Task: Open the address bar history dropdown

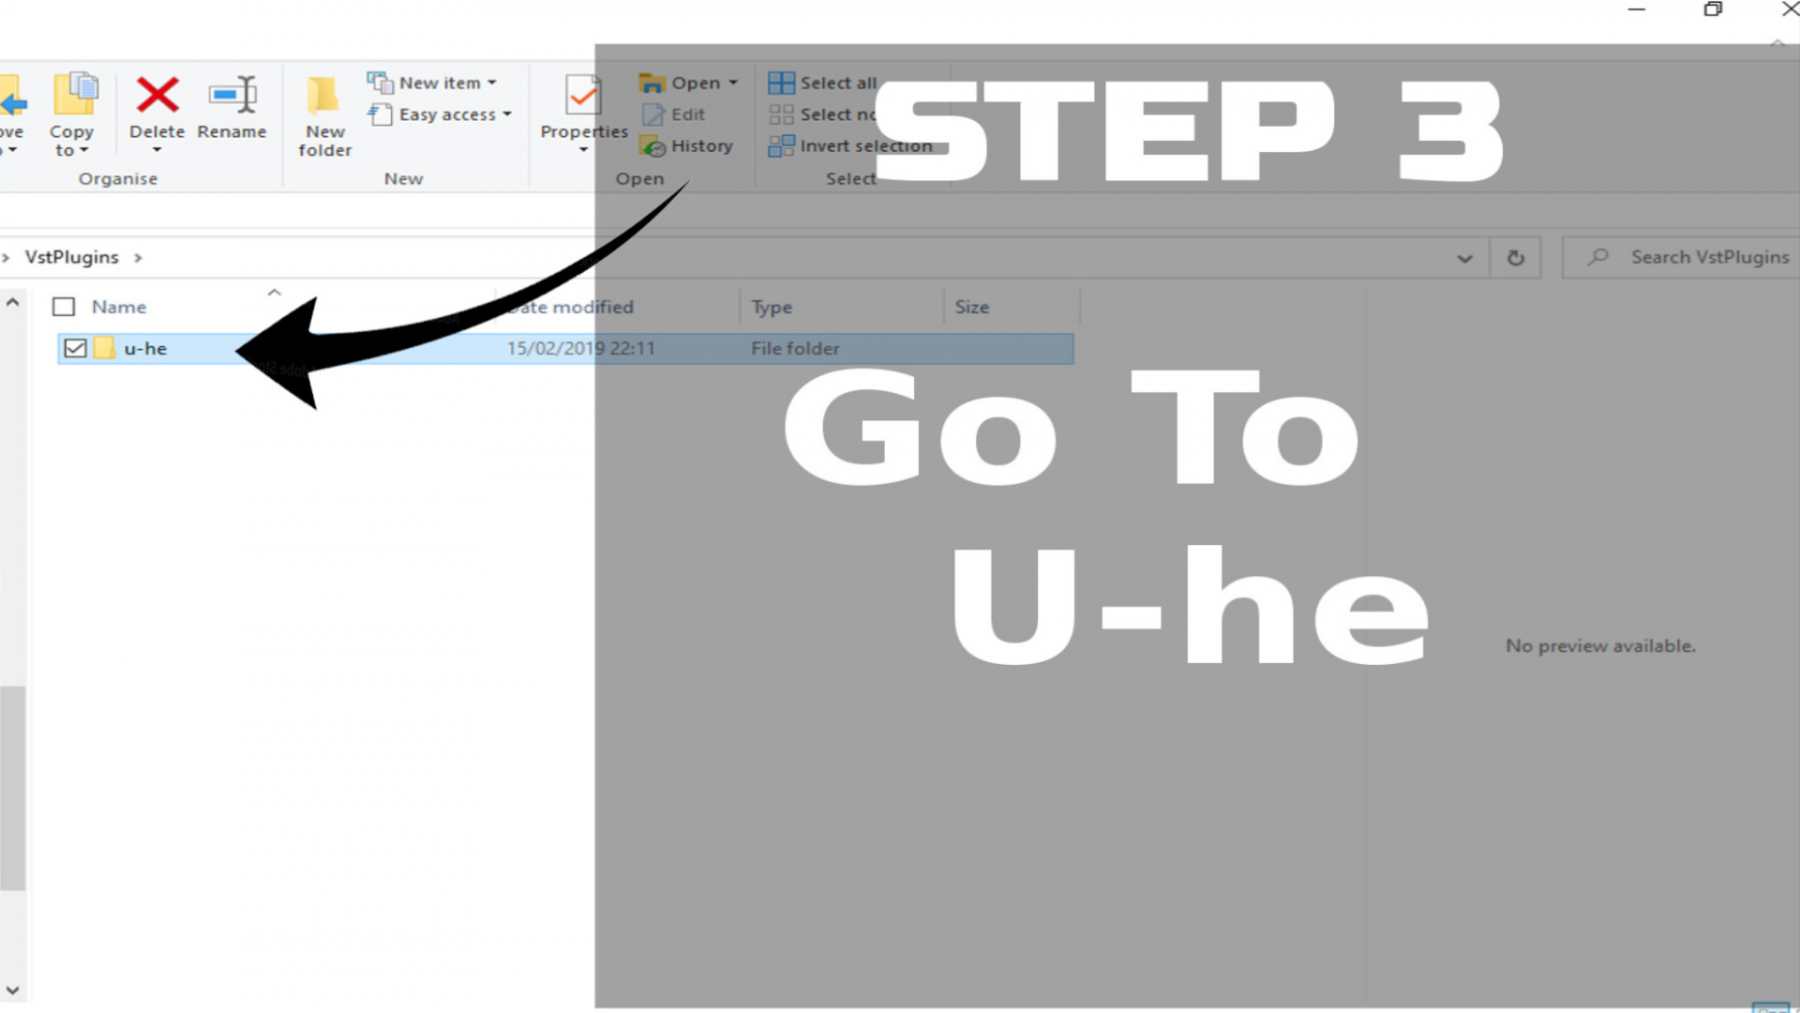Action: (x=1465, y=258)
